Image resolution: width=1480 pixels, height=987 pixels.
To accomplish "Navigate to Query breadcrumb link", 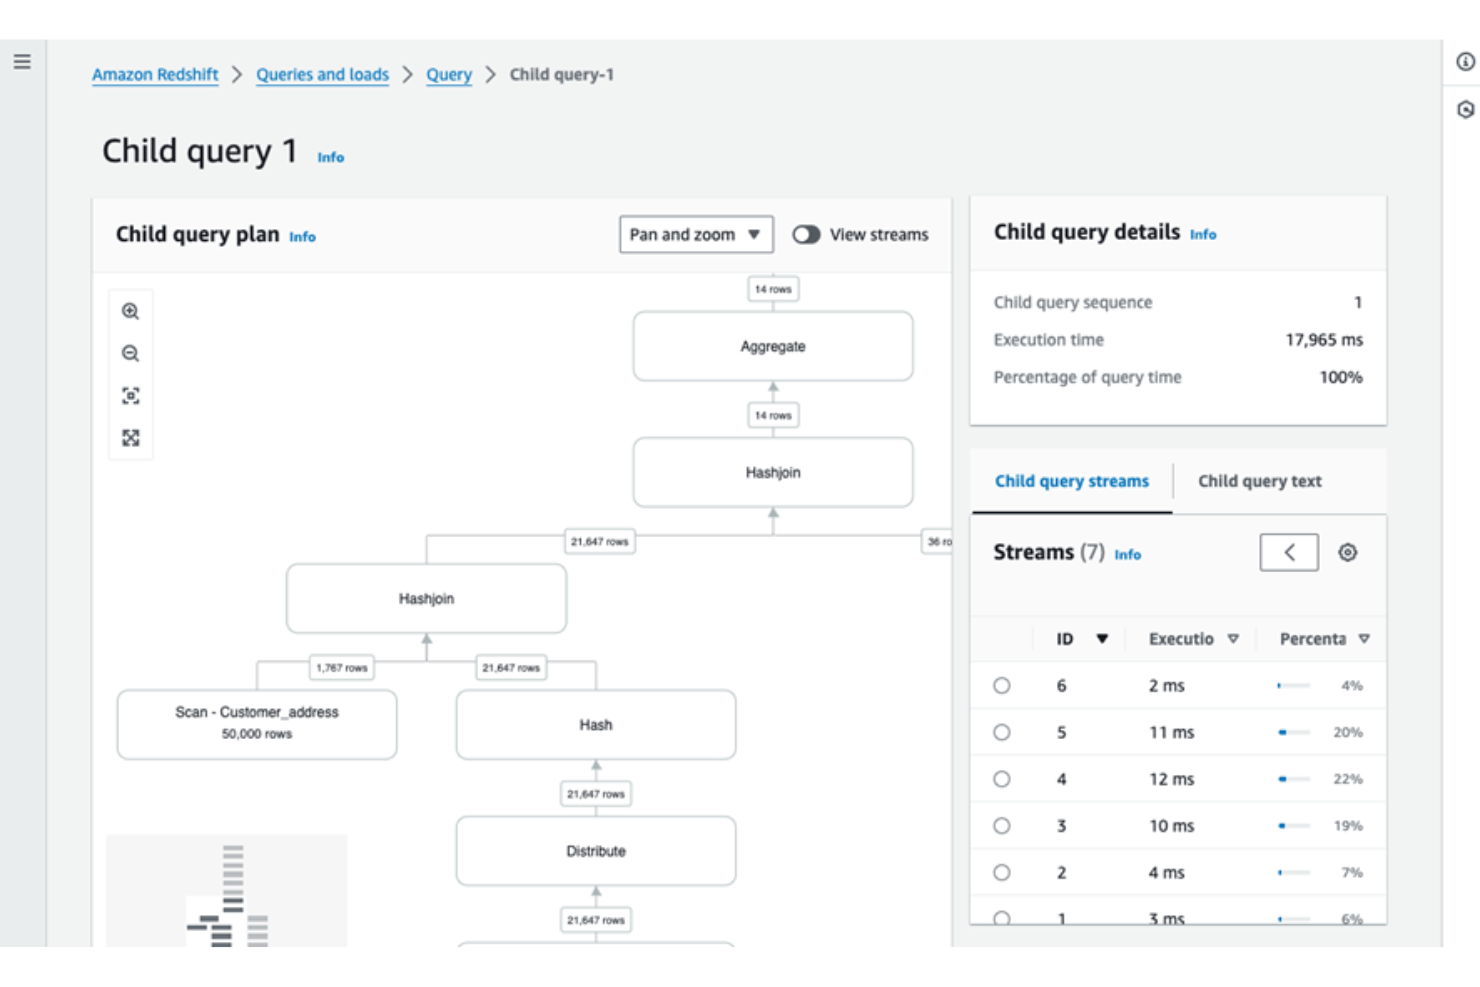I will [449, 75].
